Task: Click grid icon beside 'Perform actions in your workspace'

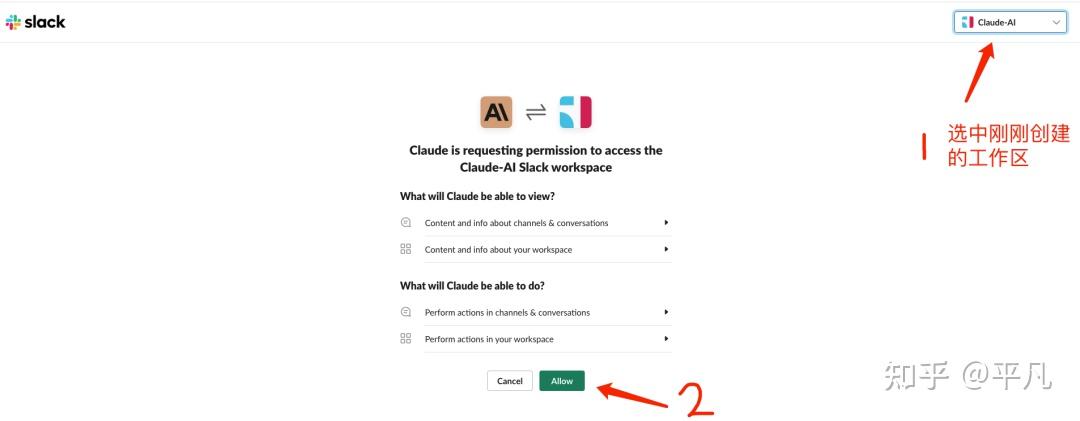Action: tap(406, 339)
